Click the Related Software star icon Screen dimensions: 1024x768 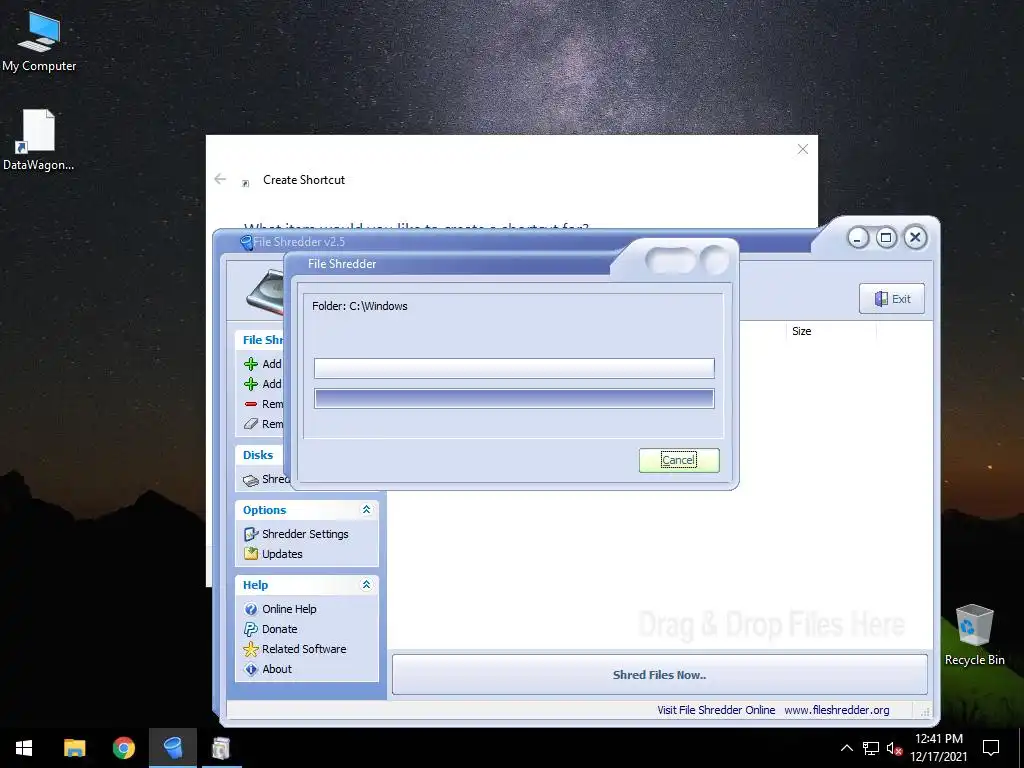click(251, 649)
